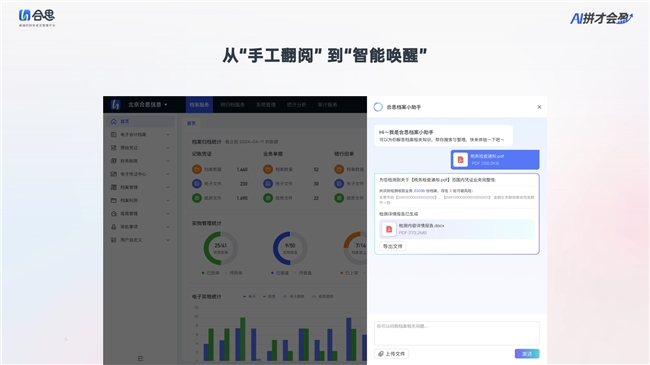Click the 档案利用 folder icon
Image resolution: width=650 pixels, height=365 pixels.
pos(114,200)
